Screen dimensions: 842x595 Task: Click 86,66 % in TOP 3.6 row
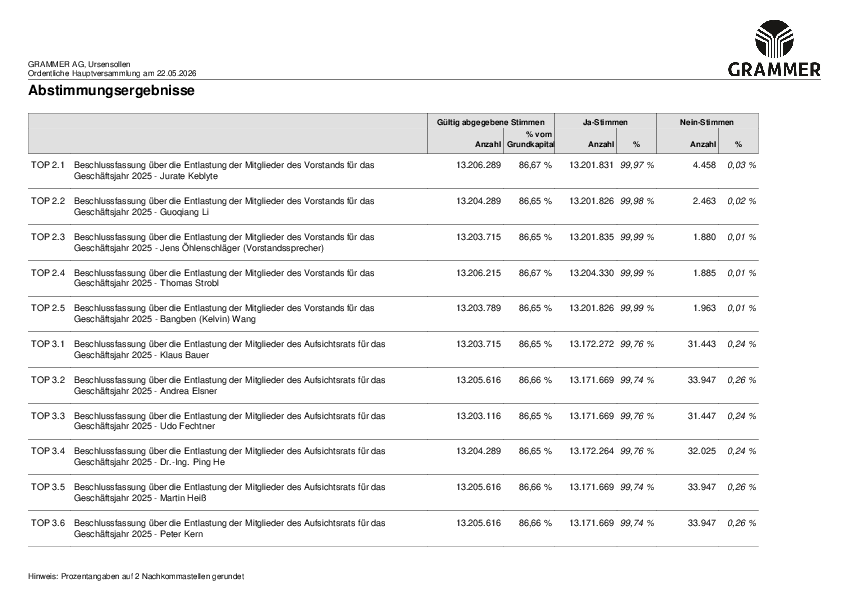535,523
